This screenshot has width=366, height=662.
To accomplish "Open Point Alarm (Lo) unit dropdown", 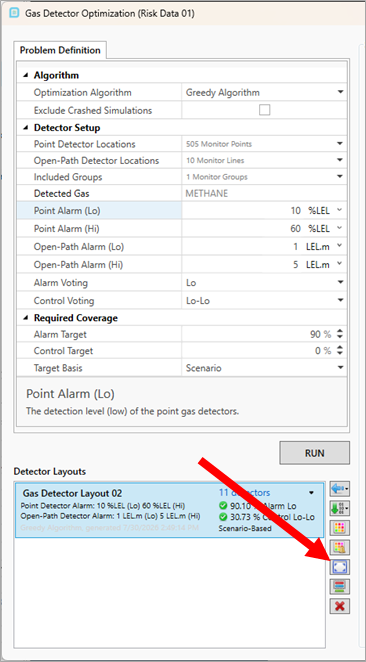I will pyautogui.click(x=340, y=211).
